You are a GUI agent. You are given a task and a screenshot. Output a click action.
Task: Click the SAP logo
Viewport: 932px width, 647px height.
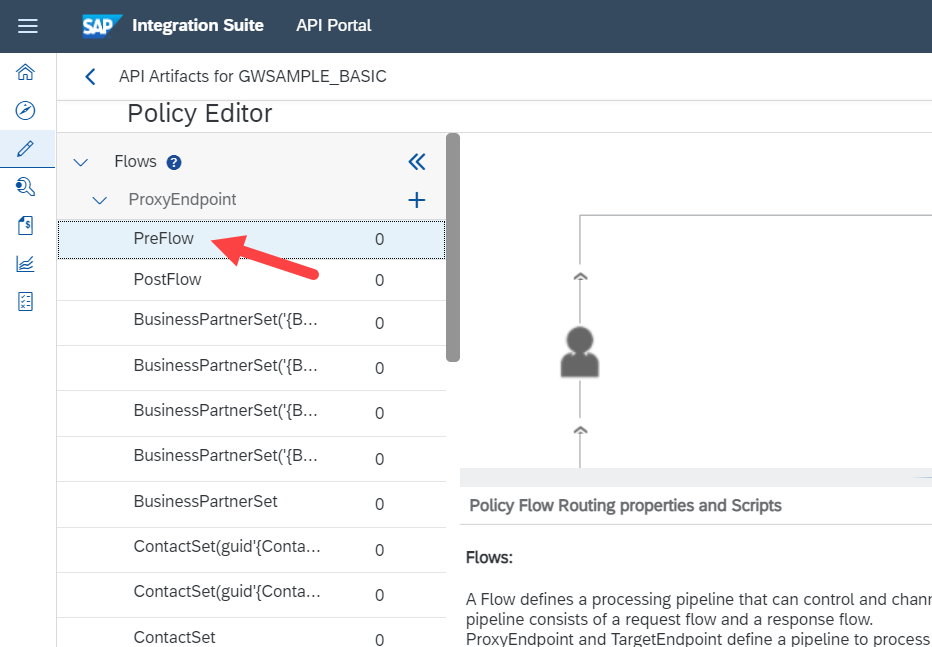click(102, 26)
